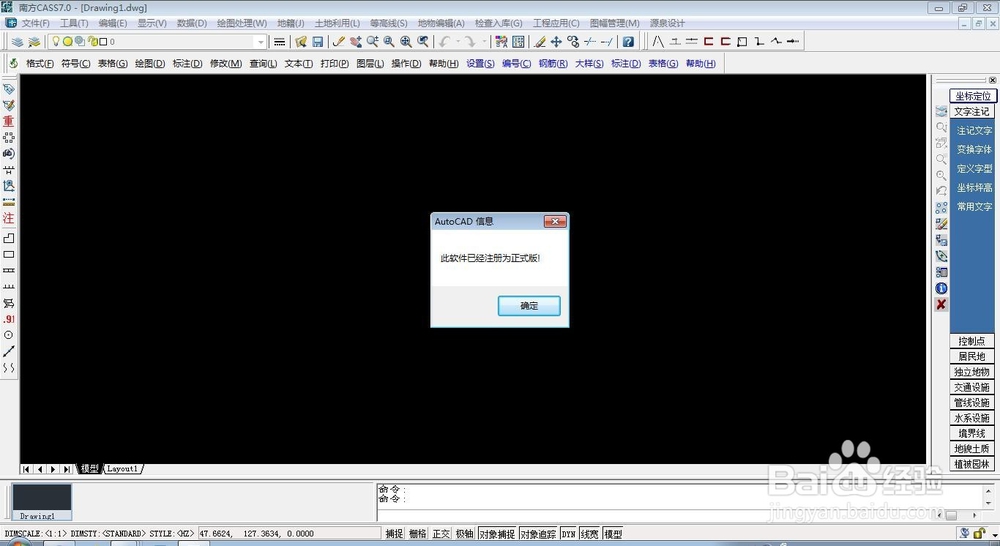Click the redraw pencil icon
Image resolution: width=1000 pixels, height=546 pixels.
pos(339,41)
